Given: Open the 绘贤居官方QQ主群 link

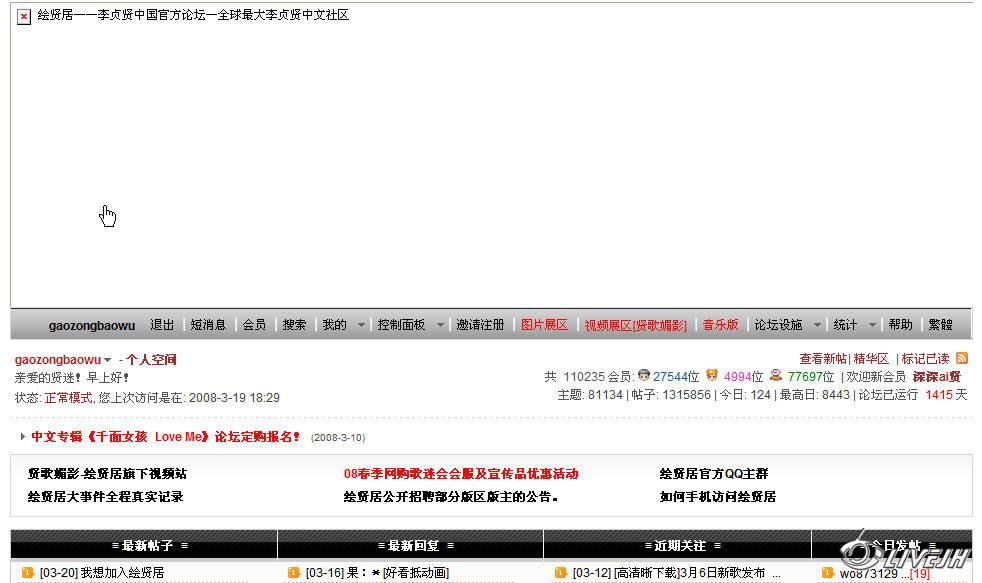Looking at the screenshot, I should [714, 474].
